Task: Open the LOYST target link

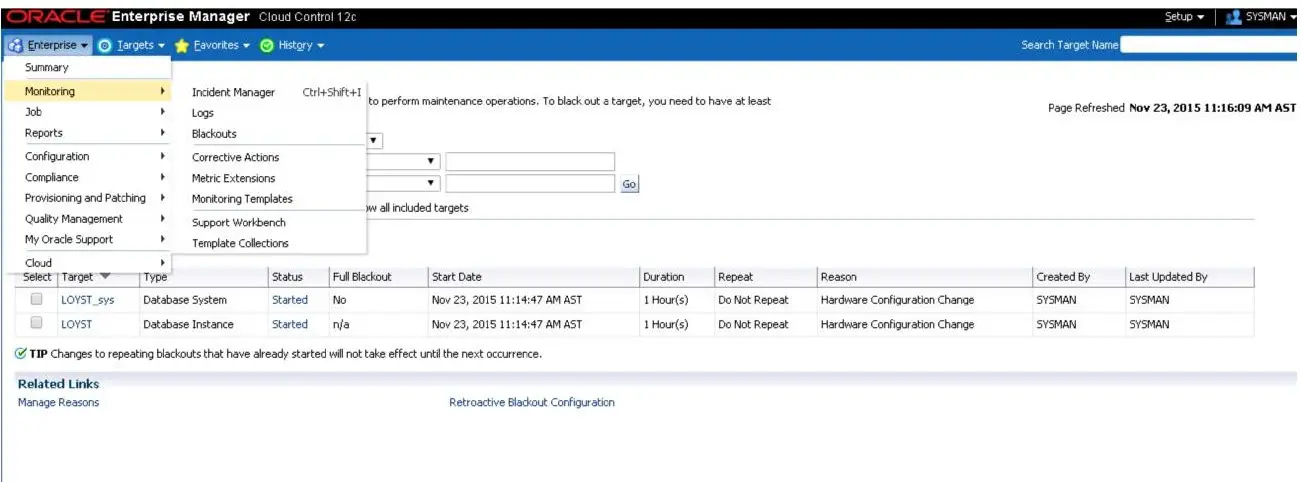Action: 76,324
